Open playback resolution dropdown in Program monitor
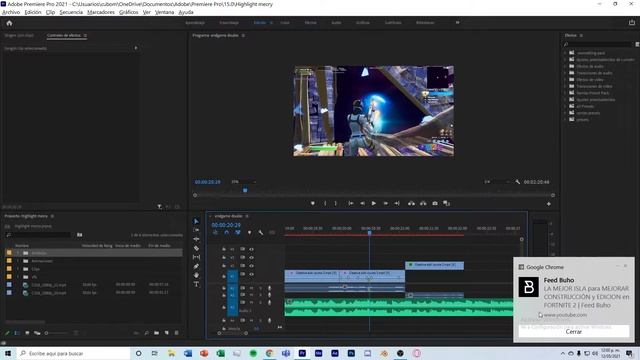Screen dimensions: 640x360 click(x=497, y=182)
